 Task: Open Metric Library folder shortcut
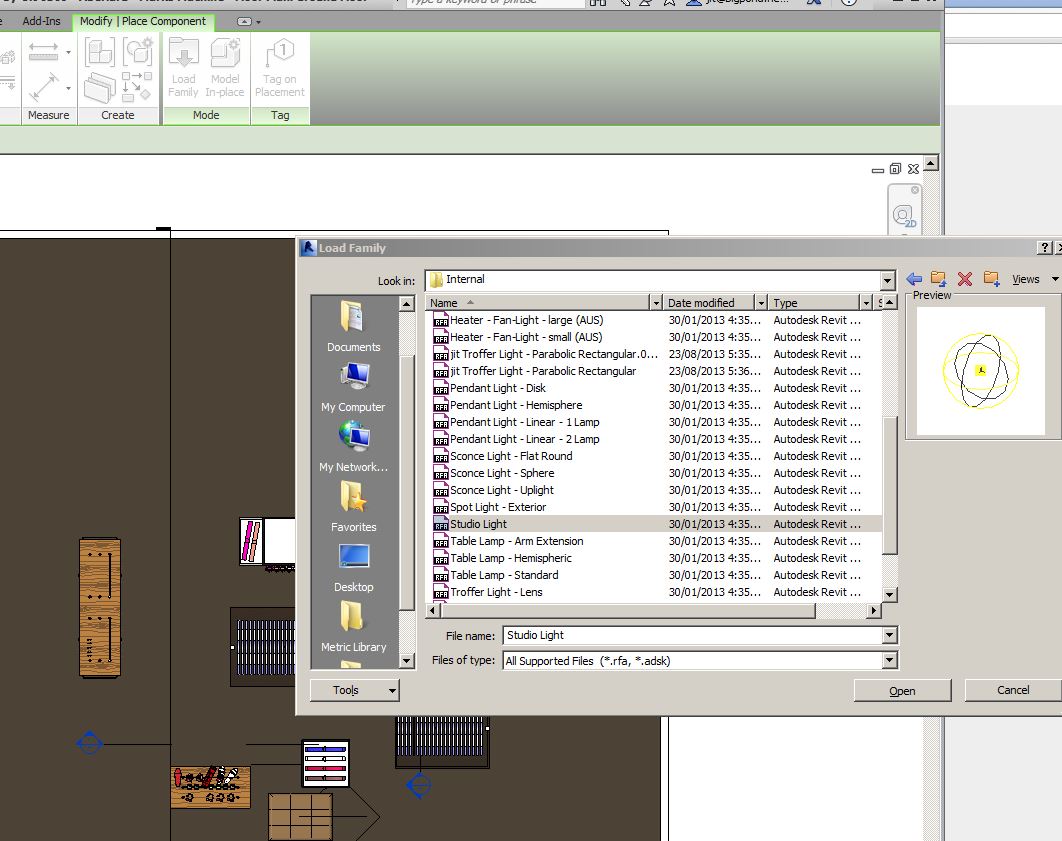tap(354, 627)
